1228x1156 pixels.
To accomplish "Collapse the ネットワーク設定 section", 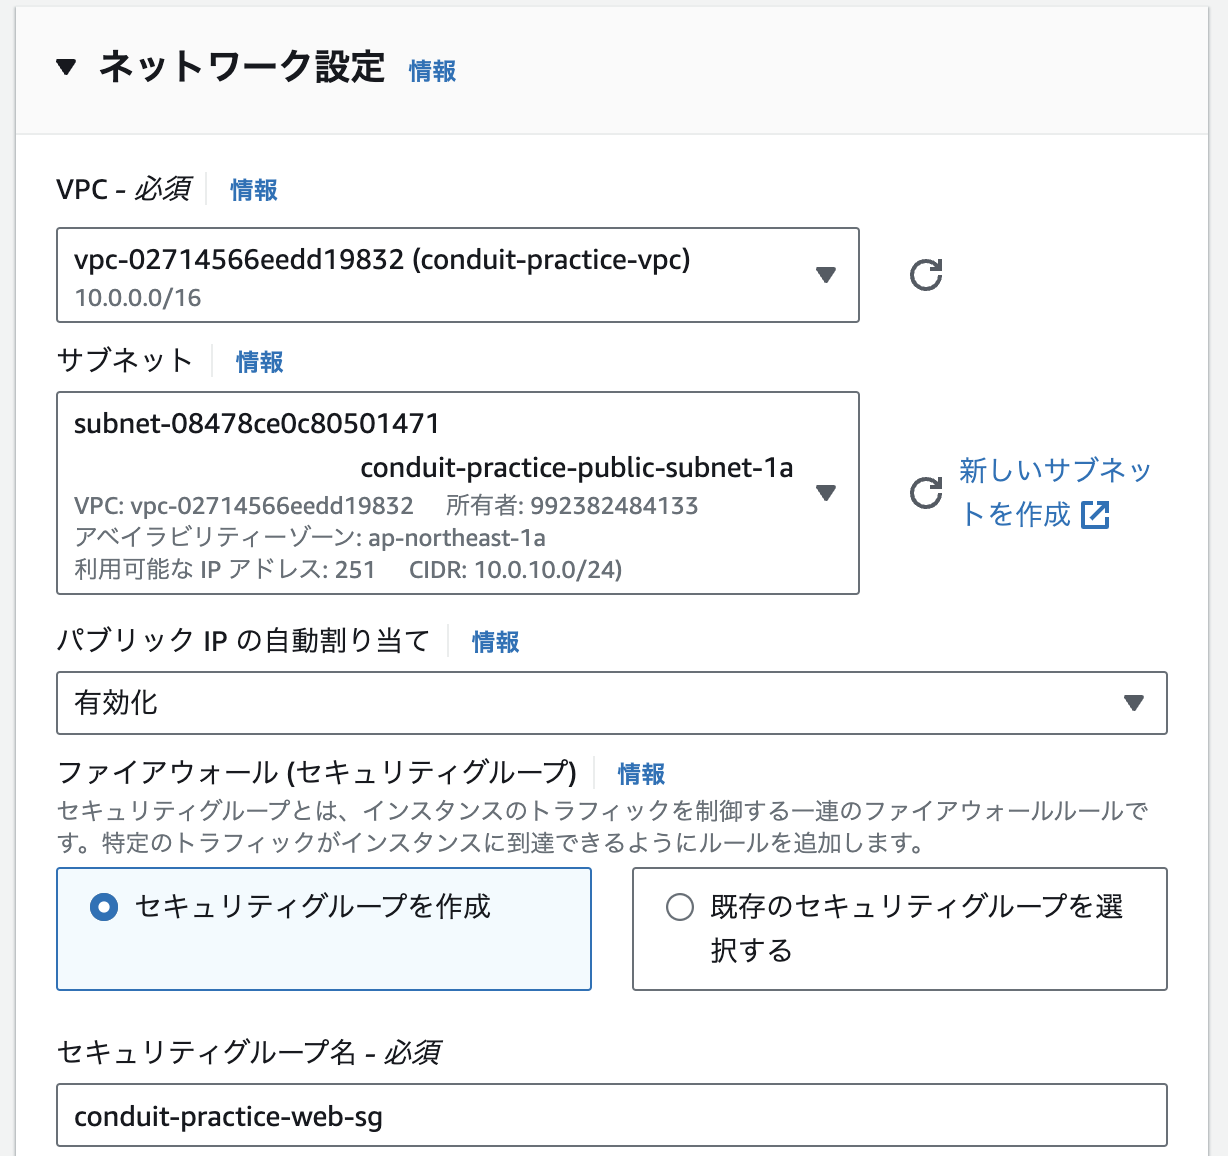I will 66,68.
